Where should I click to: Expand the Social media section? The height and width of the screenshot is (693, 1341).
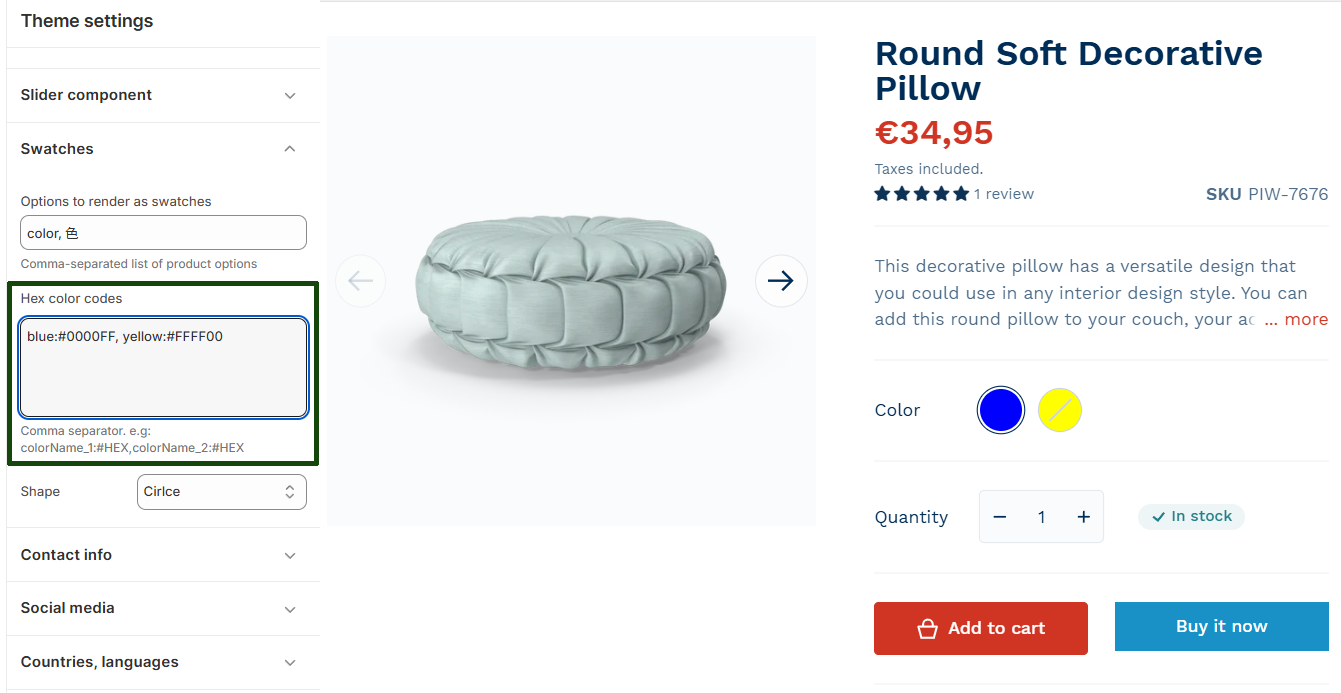point(162,608)
